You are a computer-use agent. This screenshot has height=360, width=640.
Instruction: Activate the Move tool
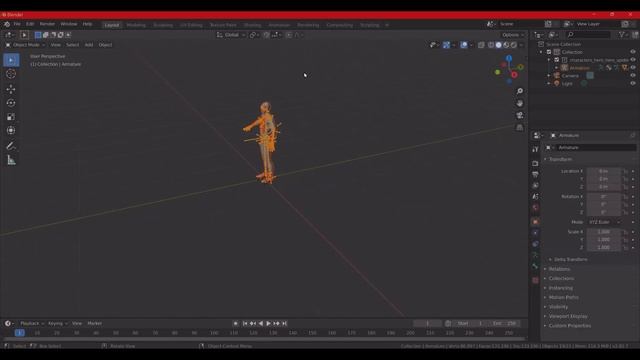click(x=11, y=89)
